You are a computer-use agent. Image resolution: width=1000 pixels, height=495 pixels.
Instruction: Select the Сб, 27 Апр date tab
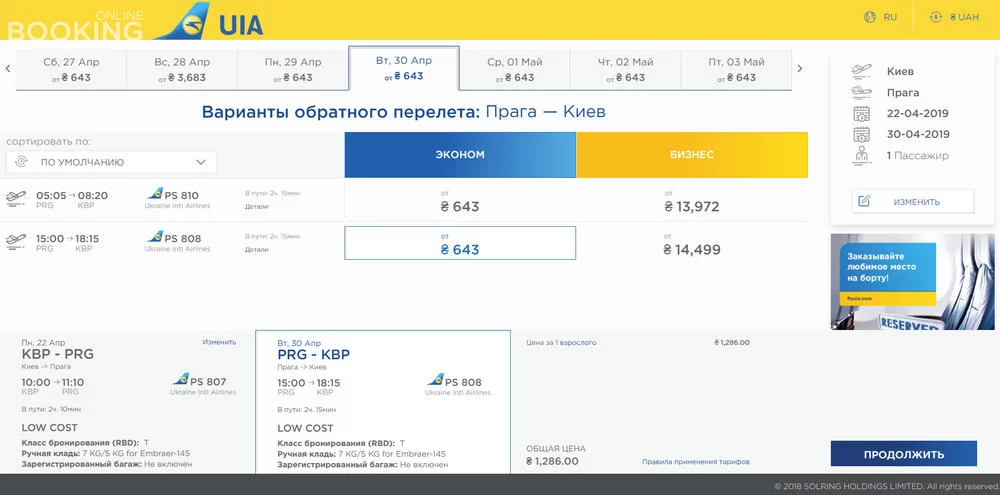[x=71, y=69]
